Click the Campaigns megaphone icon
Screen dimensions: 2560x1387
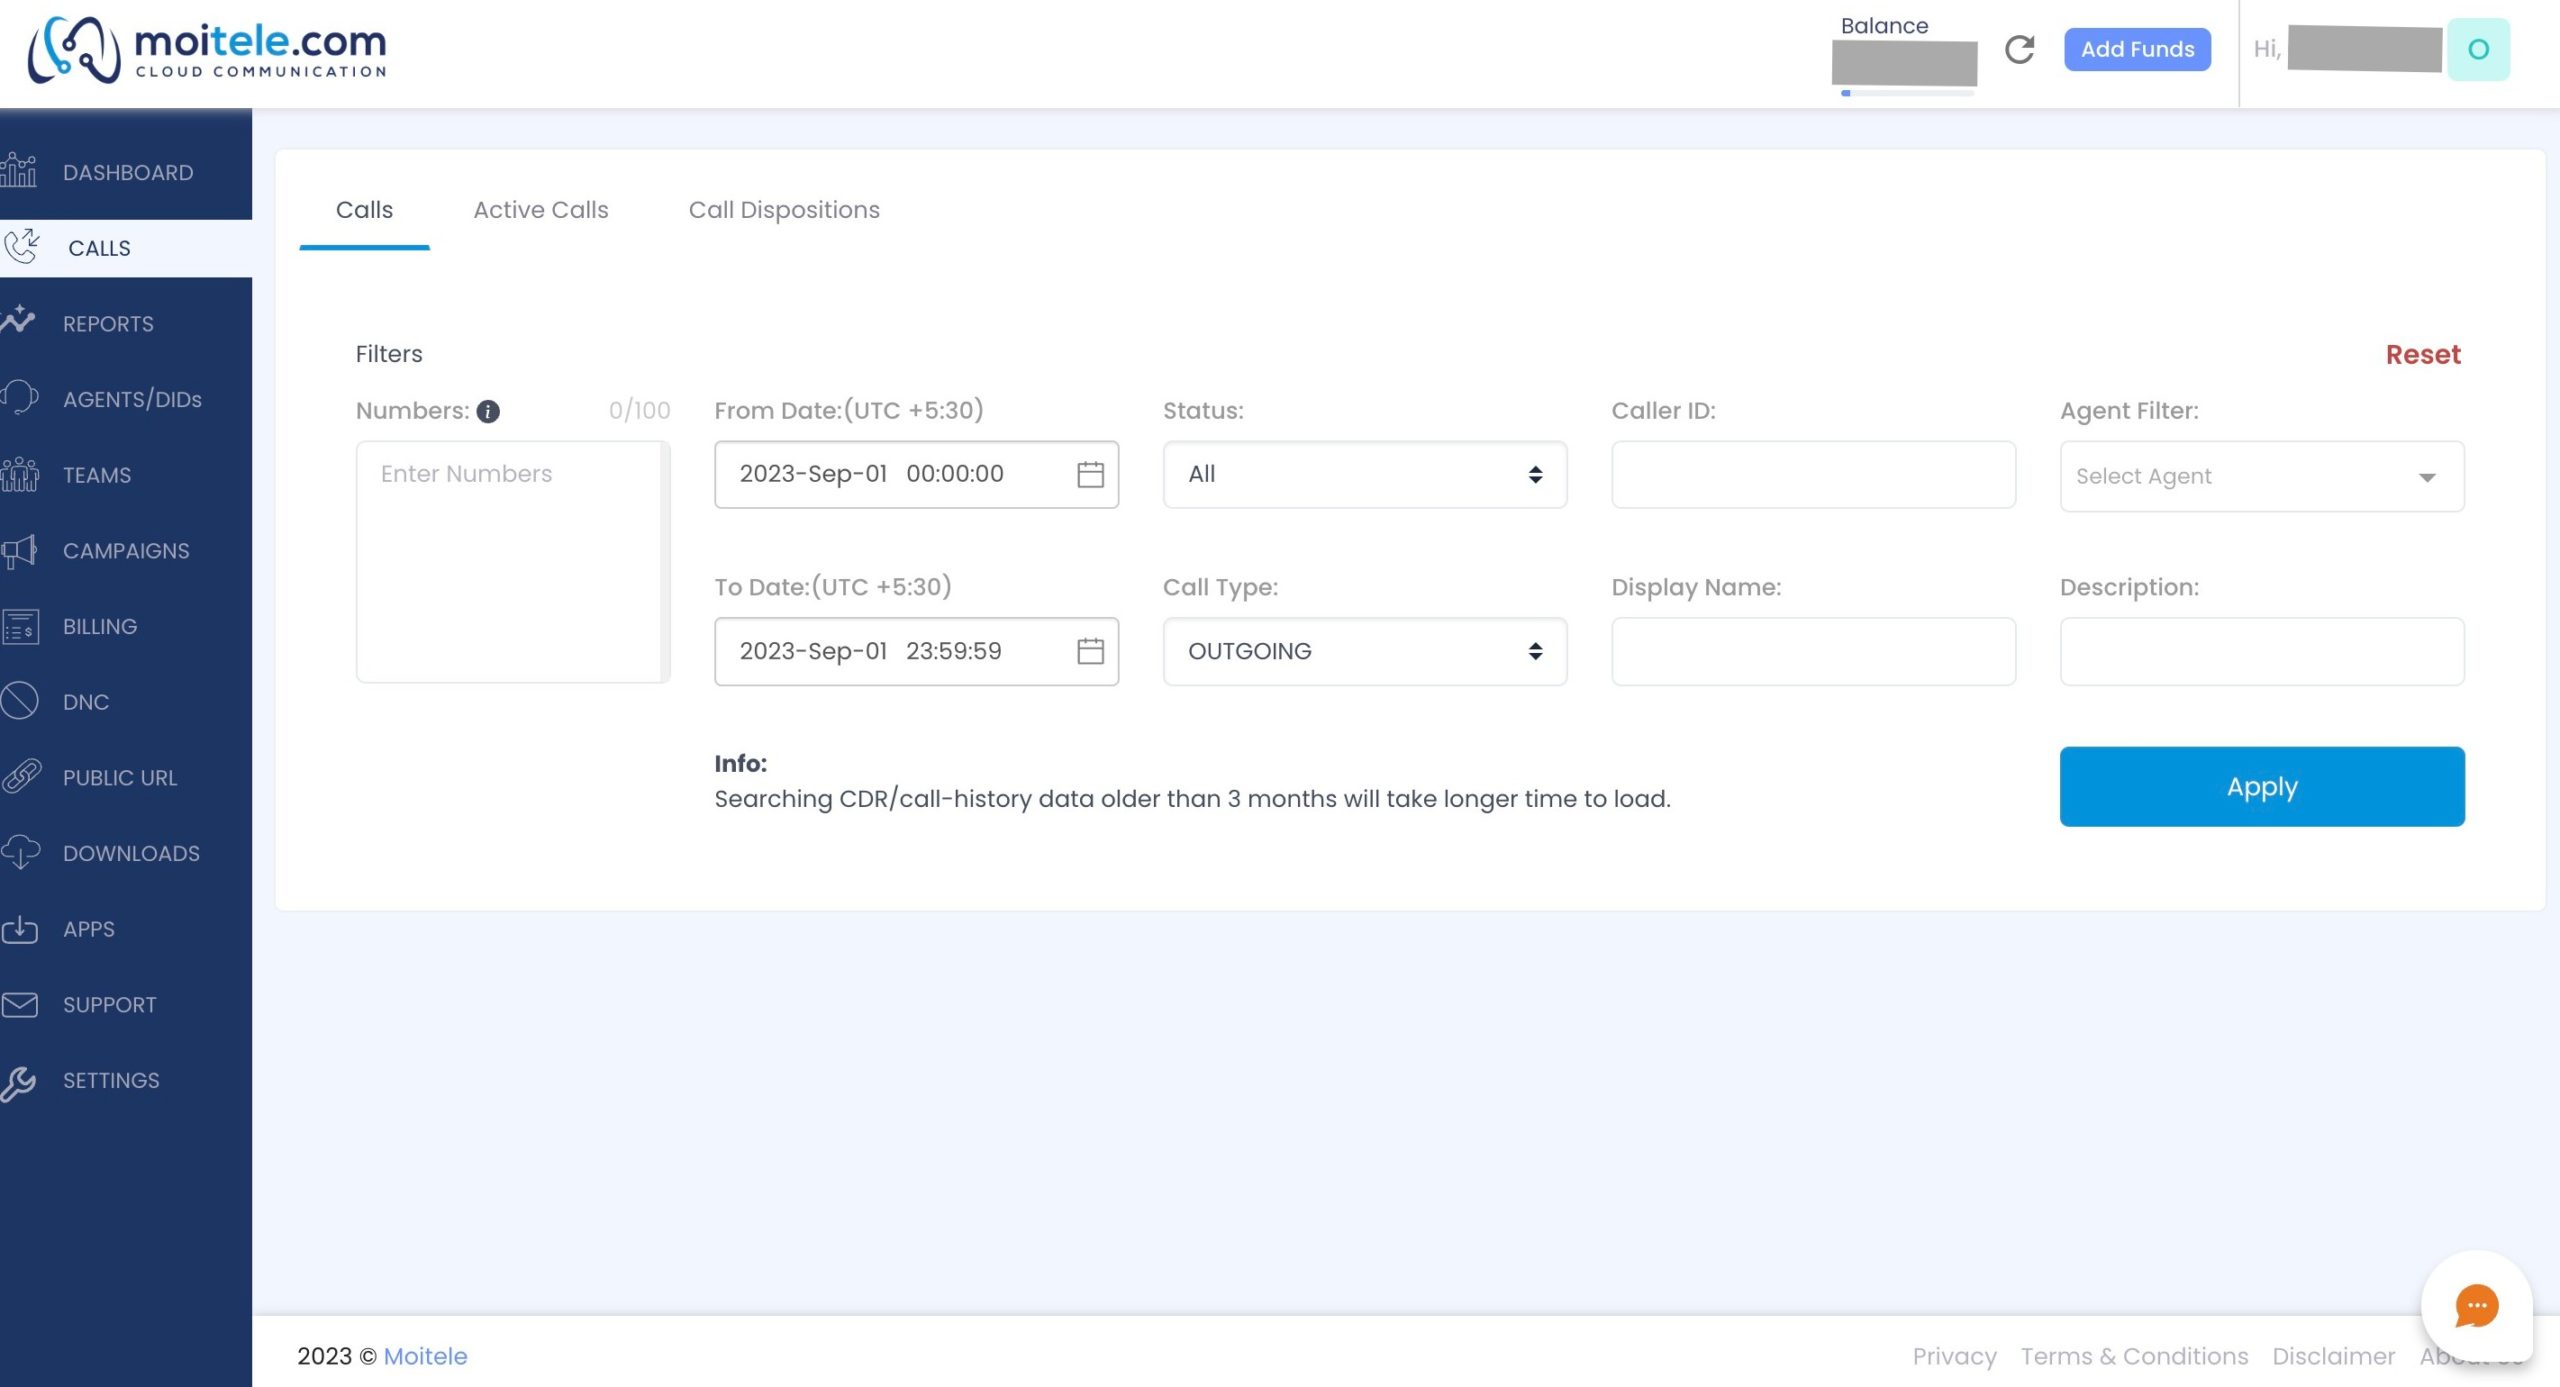(19, 550)
